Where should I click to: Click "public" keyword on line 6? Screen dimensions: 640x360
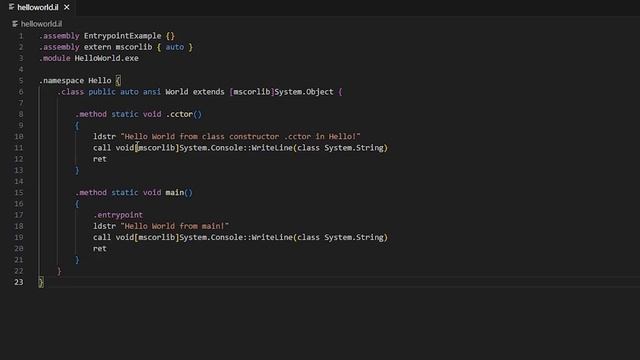(102, 92)
